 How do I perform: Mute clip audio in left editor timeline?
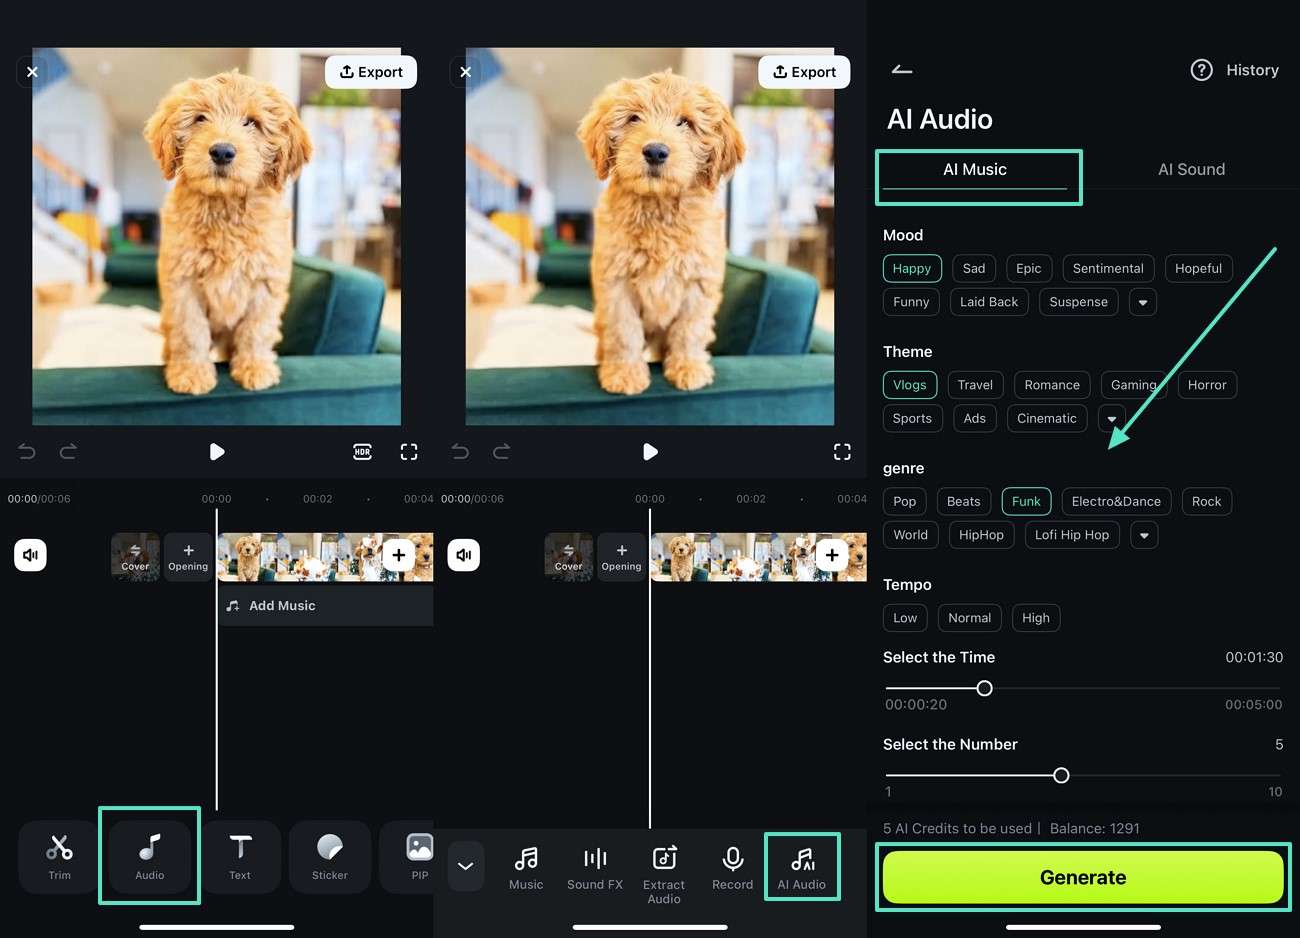(31, 555)
